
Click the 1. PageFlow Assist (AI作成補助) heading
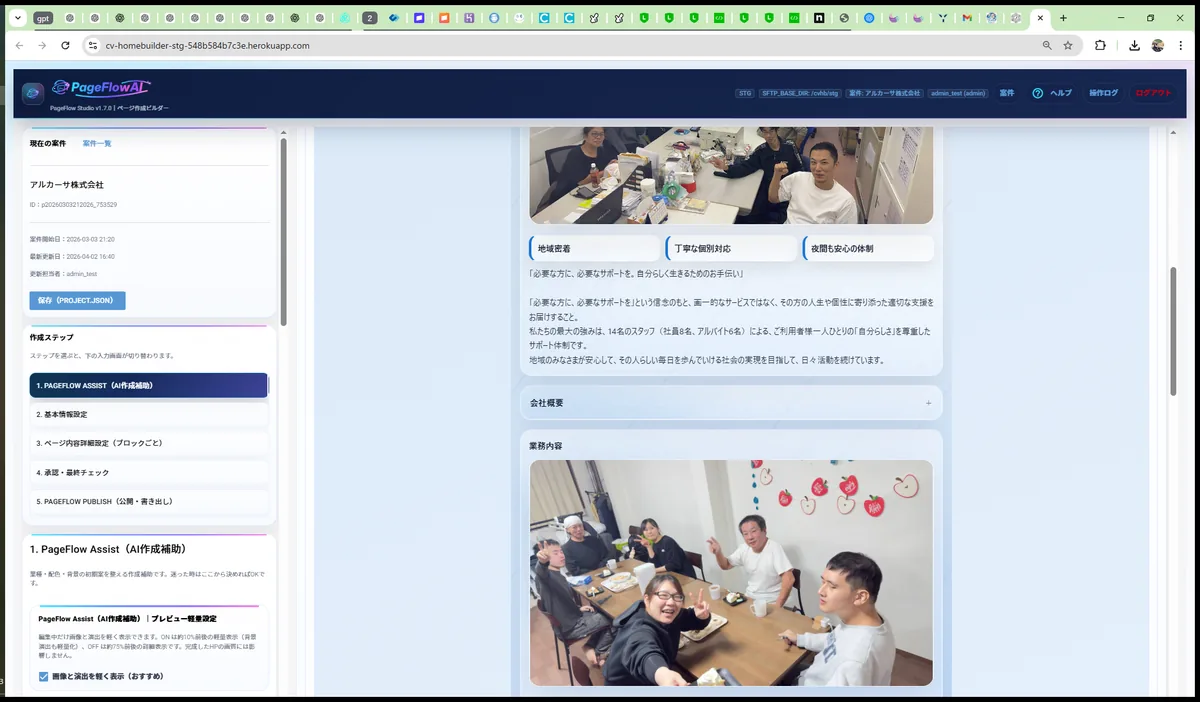[x=108, y=549]
